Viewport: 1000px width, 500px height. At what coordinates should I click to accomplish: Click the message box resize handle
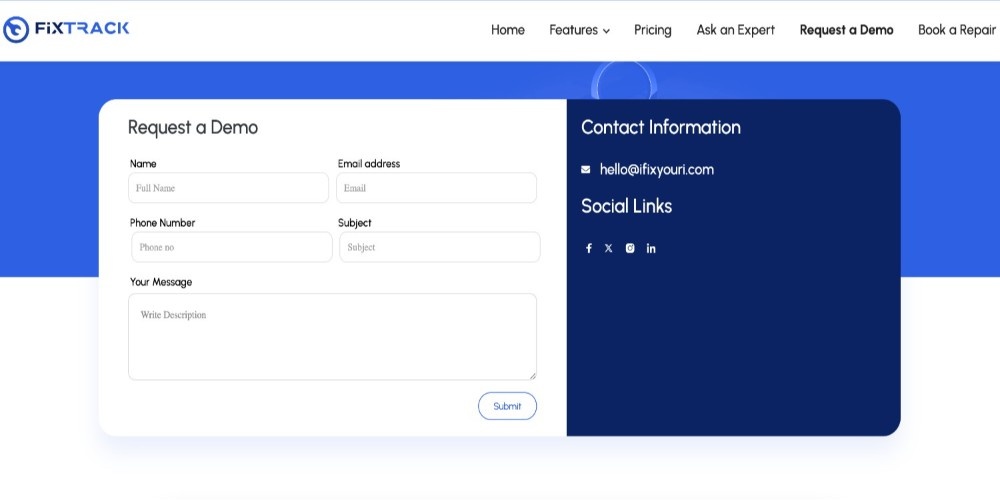[x=532, y=375]
